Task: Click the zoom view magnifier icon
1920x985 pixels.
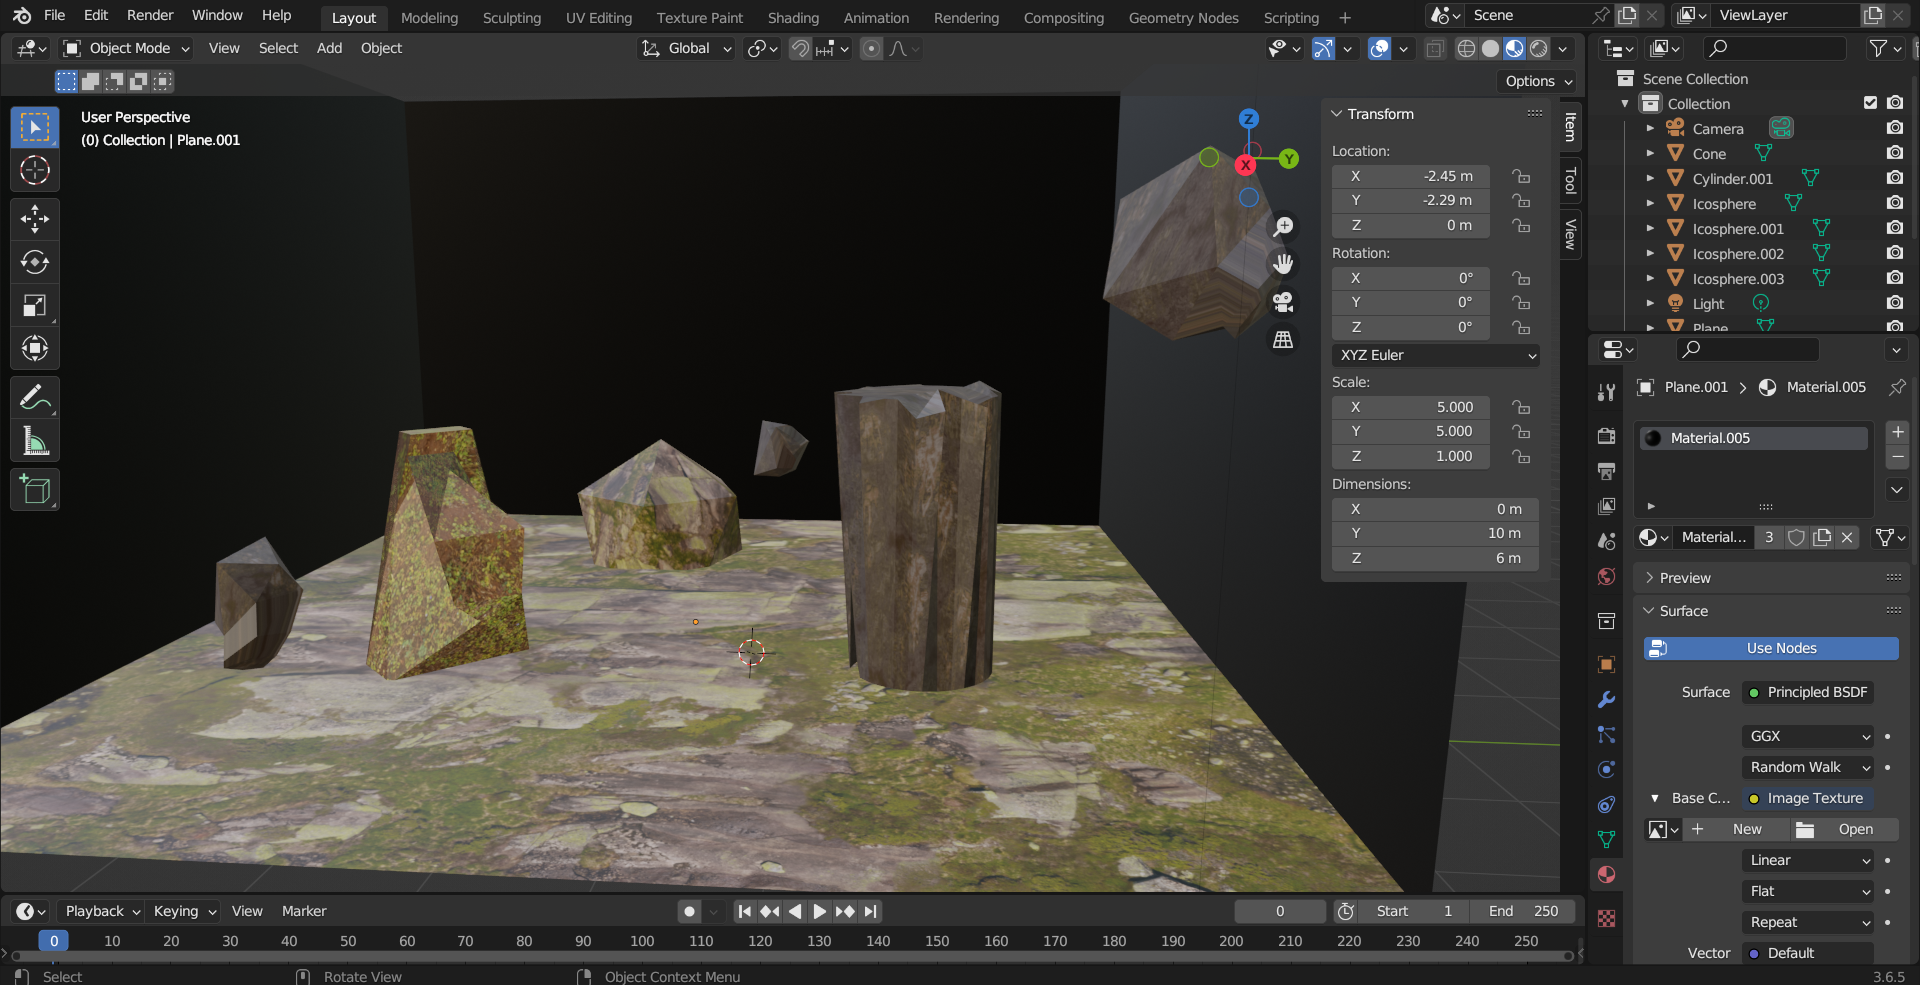Action: [1283, 227]
